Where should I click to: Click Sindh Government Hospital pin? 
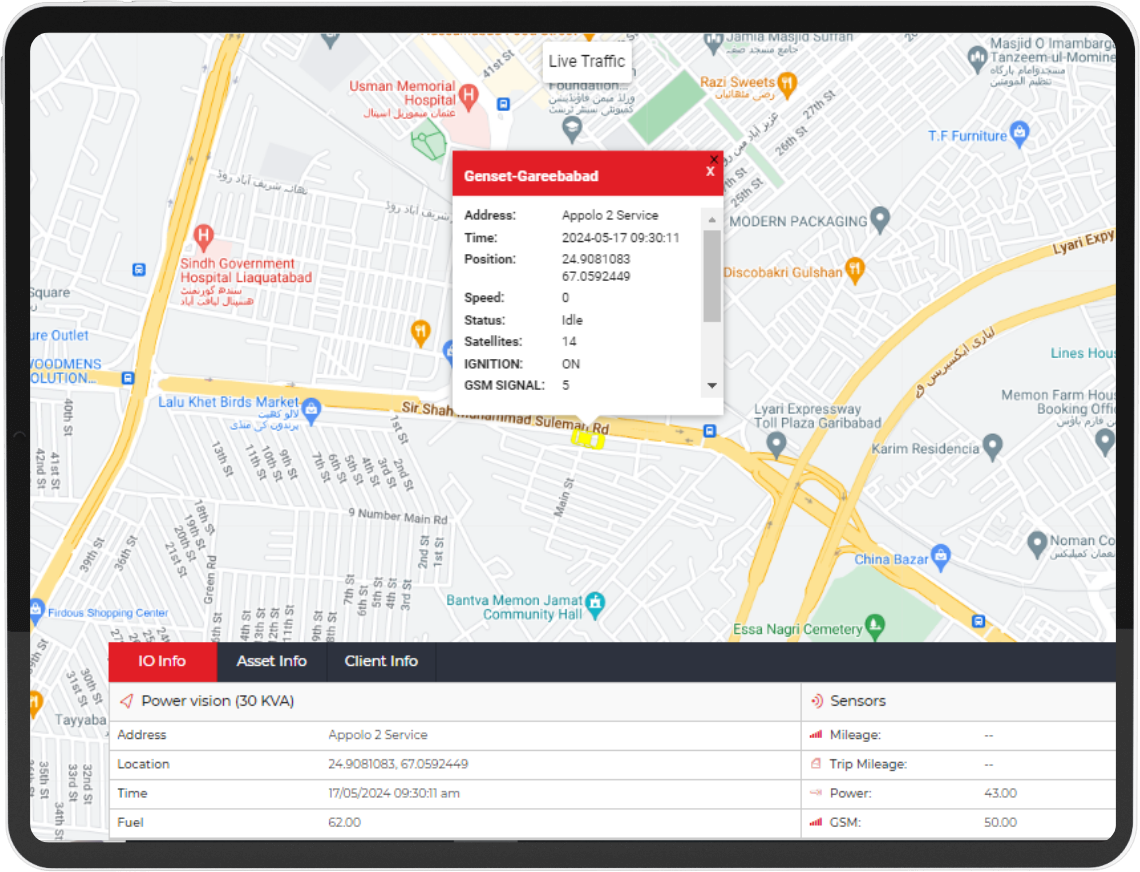coord(204,238)
